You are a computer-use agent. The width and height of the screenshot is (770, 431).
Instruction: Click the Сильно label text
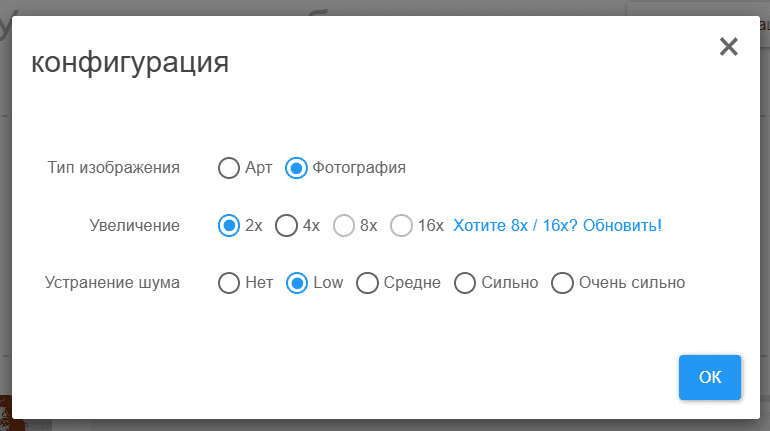pos(510,283)
